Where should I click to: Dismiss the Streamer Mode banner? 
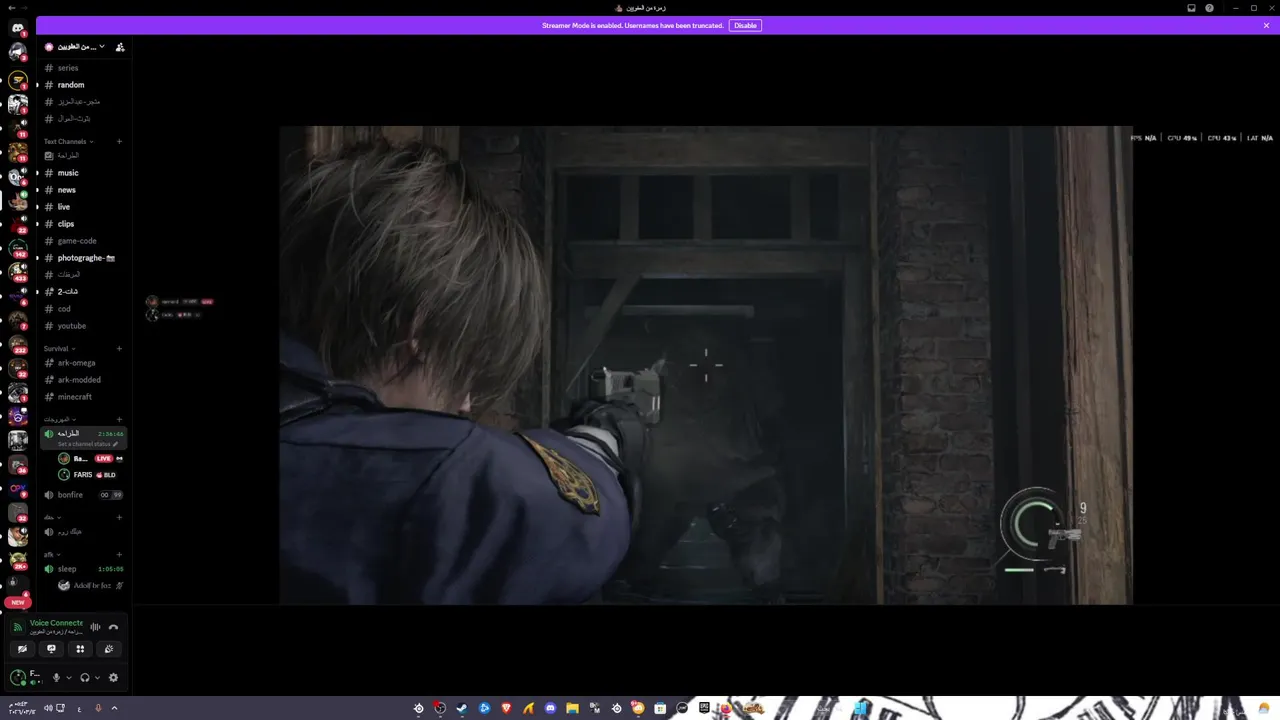pyautogui.click(x=1266, y=25)
